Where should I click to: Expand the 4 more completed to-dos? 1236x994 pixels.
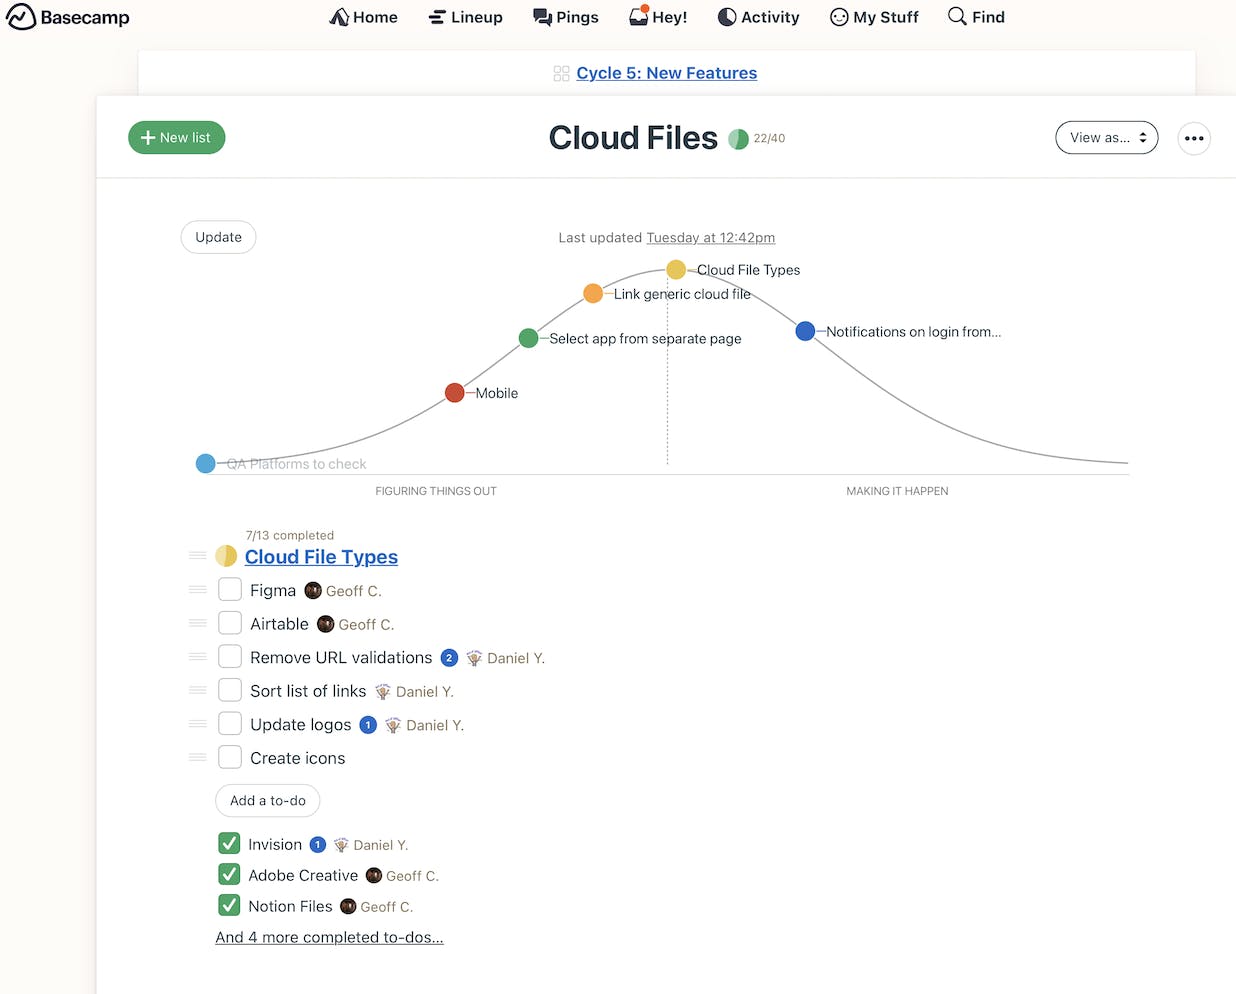point(329,937)
